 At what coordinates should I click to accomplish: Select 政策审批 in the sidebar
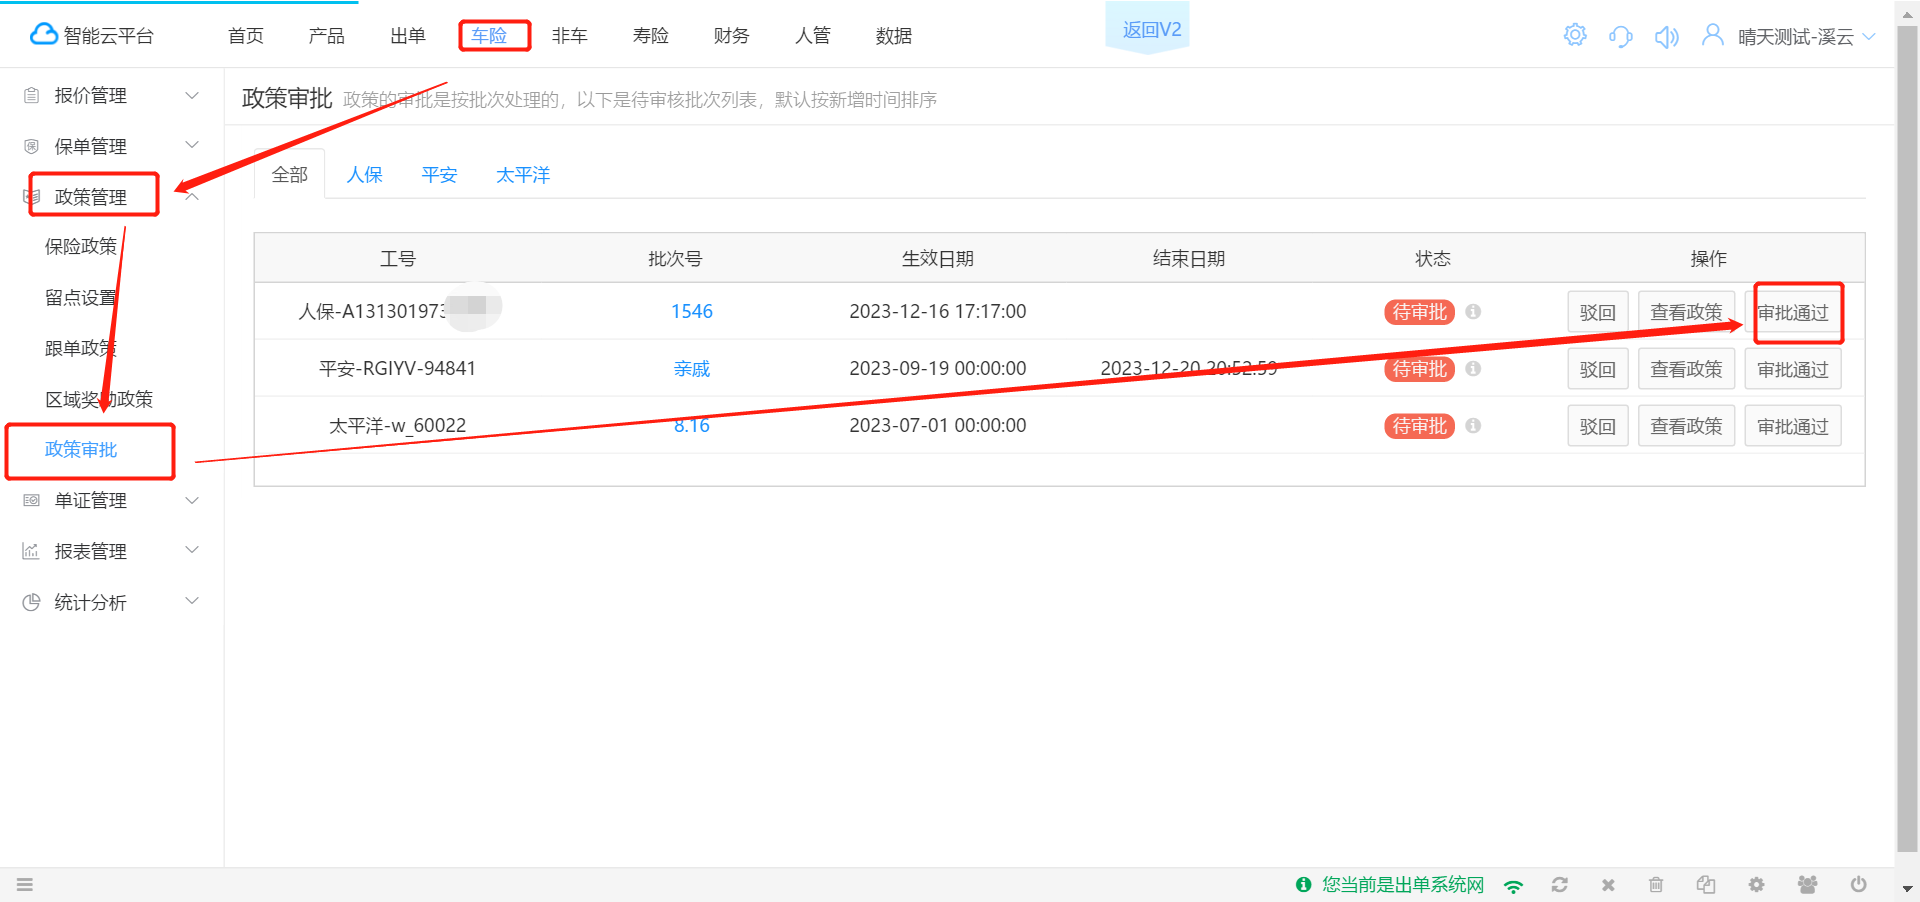click(x=81, y=449)
